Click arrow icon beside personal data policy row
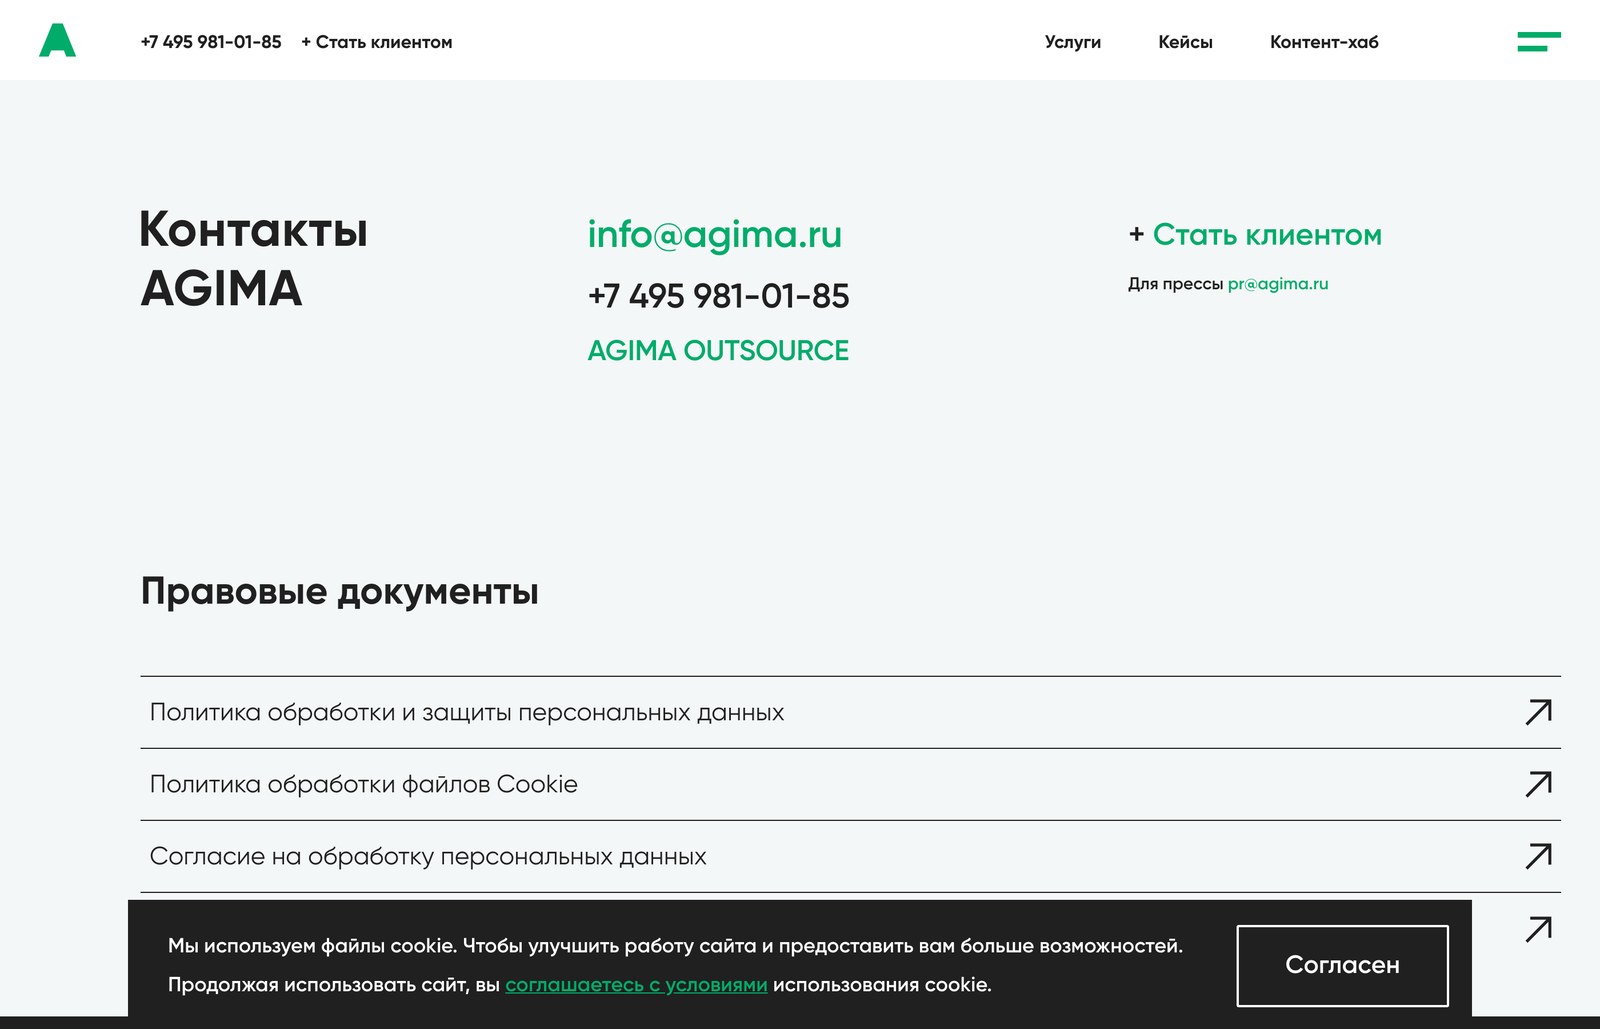 (1539, 712)
